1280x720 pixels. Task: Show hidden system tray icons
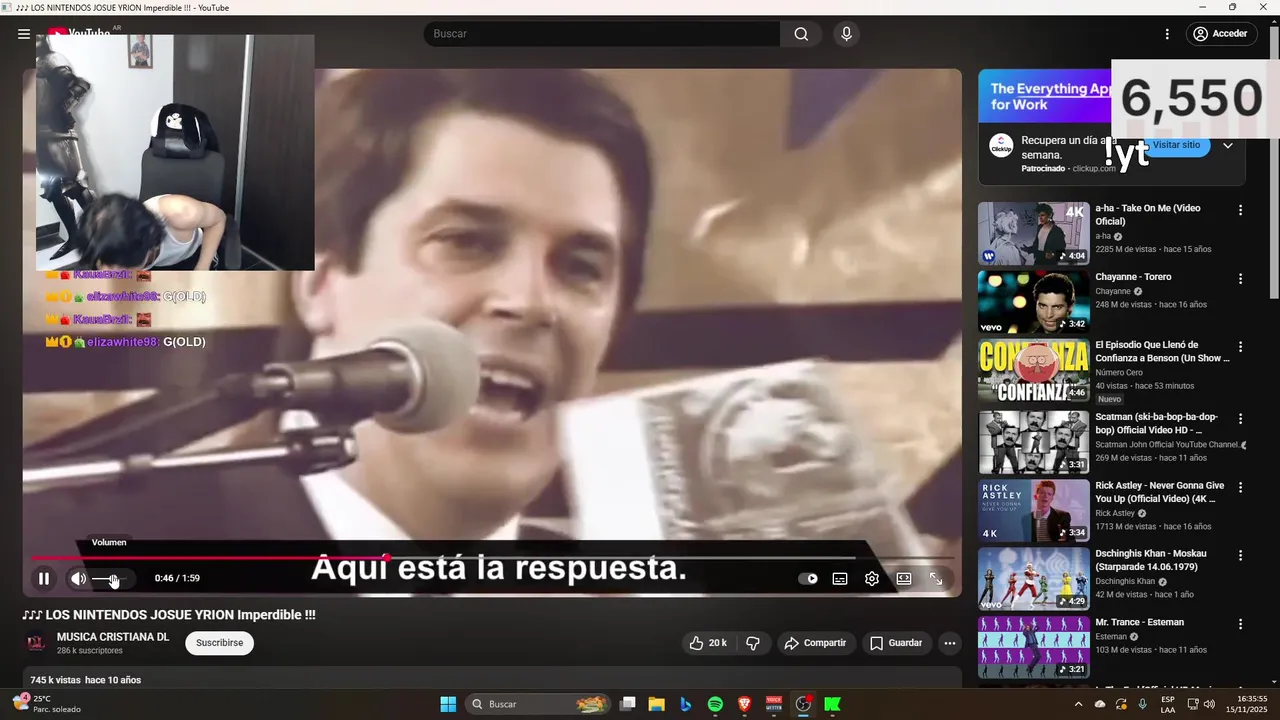[x=1078, y=704]
